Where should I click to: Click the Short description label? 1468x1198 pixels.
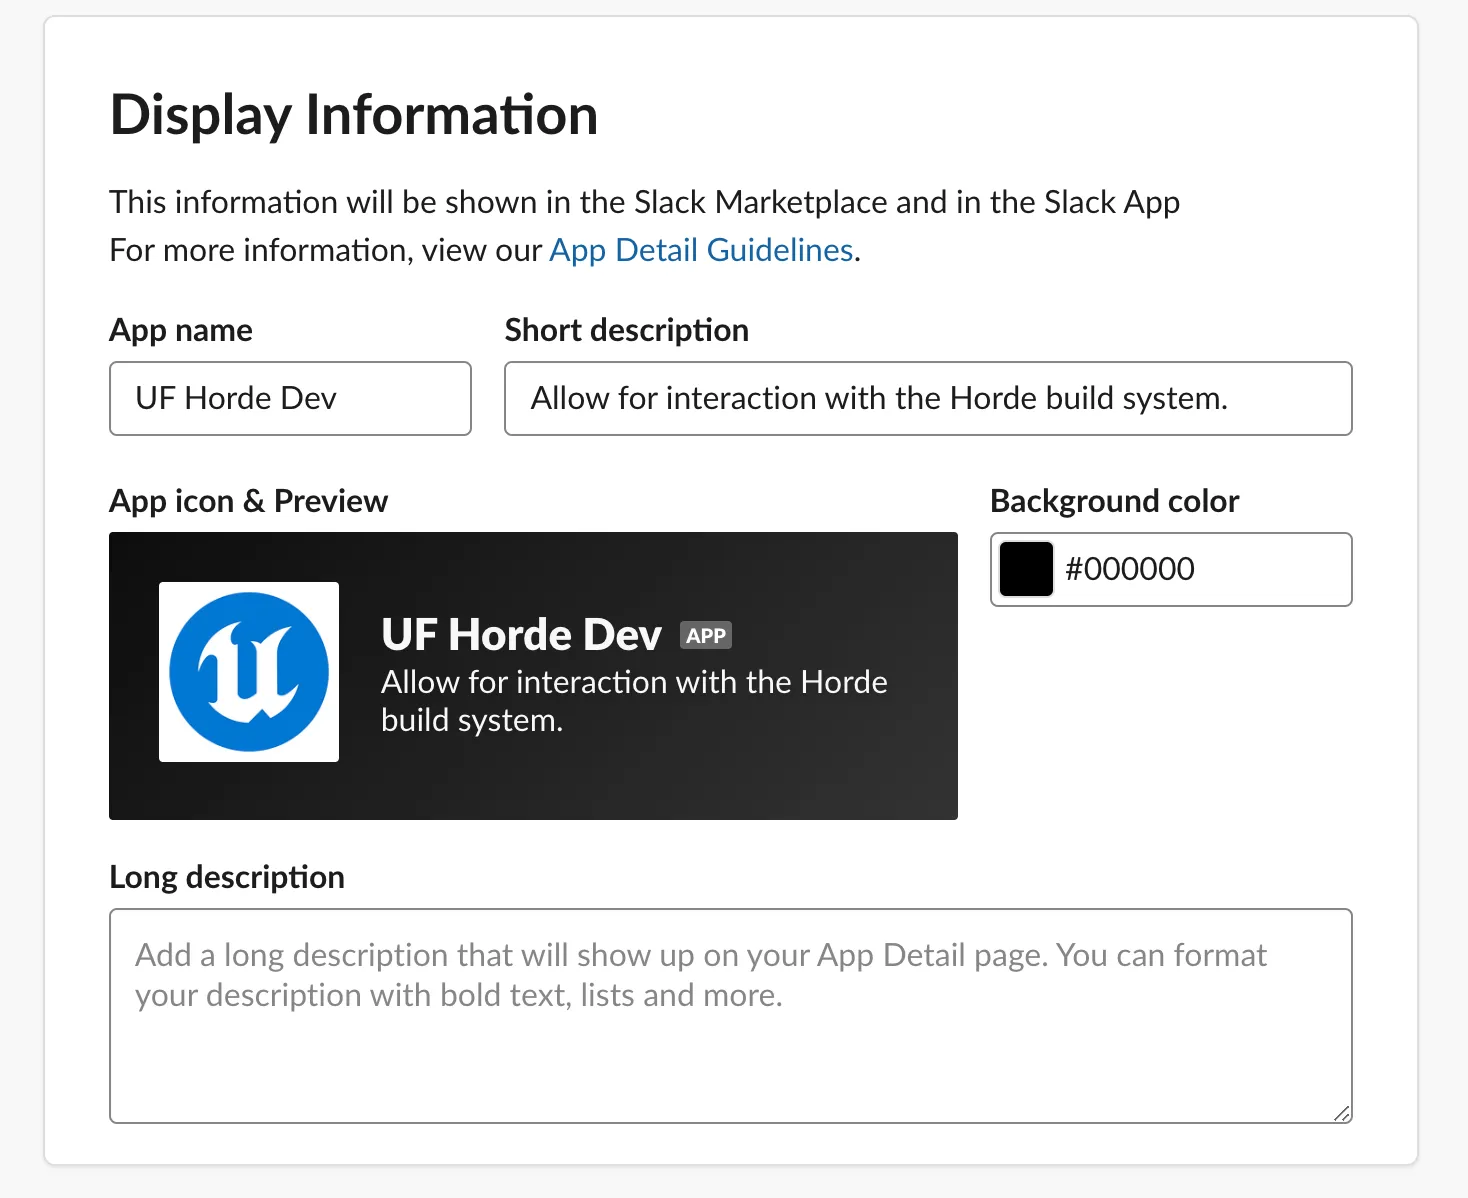pyautogui.click(x=626, y=330)
